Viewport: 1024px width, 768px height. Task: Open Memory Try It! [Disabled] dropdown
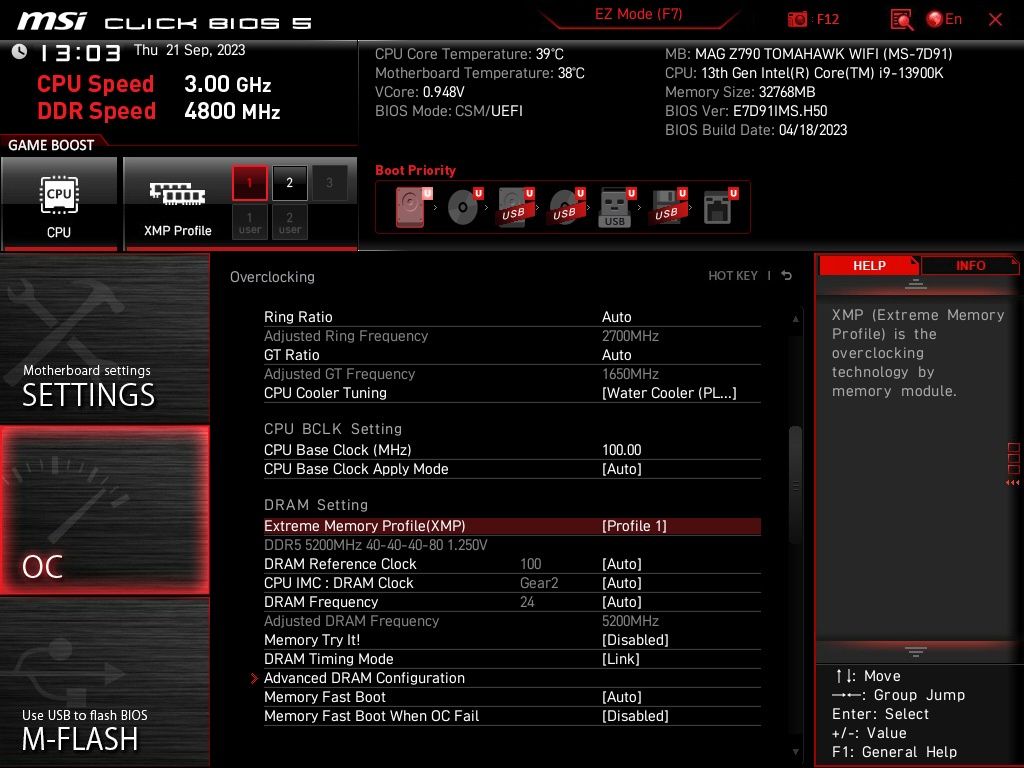coord(635,640)
